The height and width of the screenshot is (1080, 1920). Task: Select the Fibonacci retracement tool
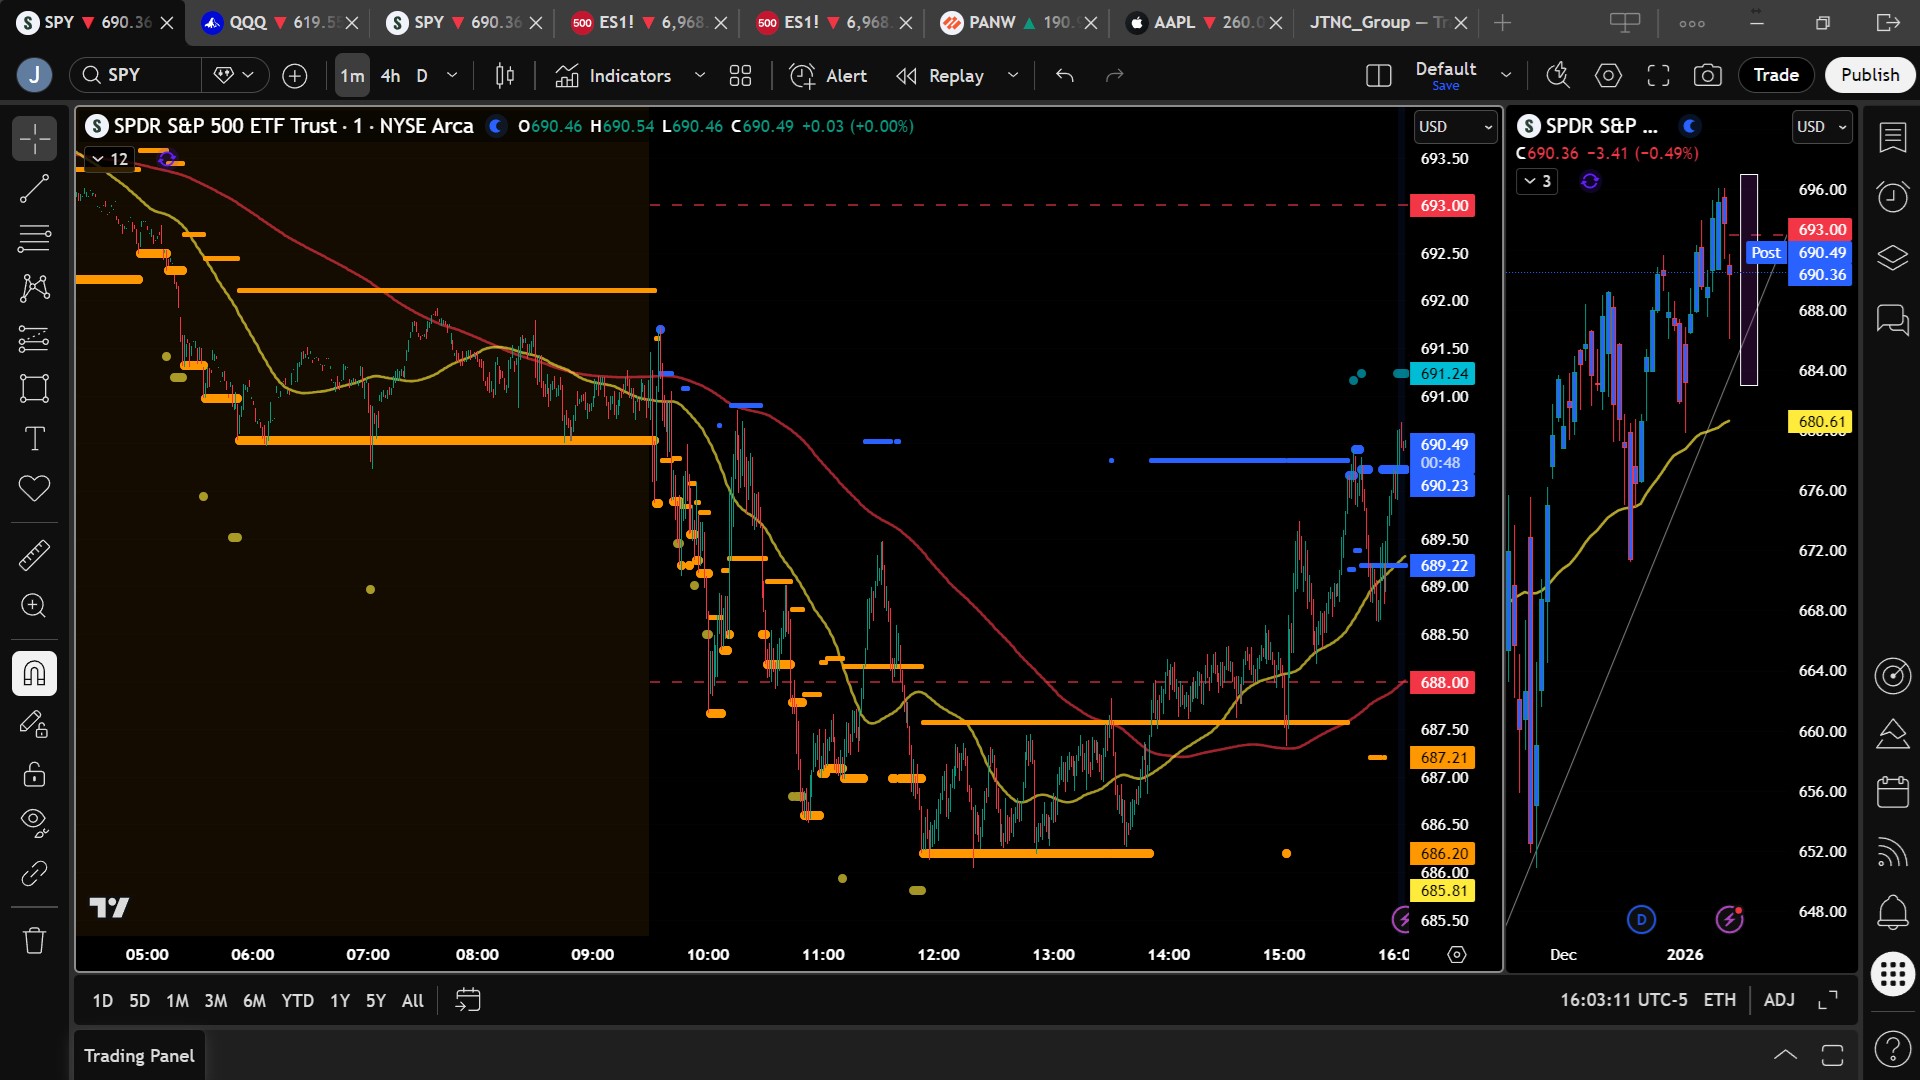point(34,238)
